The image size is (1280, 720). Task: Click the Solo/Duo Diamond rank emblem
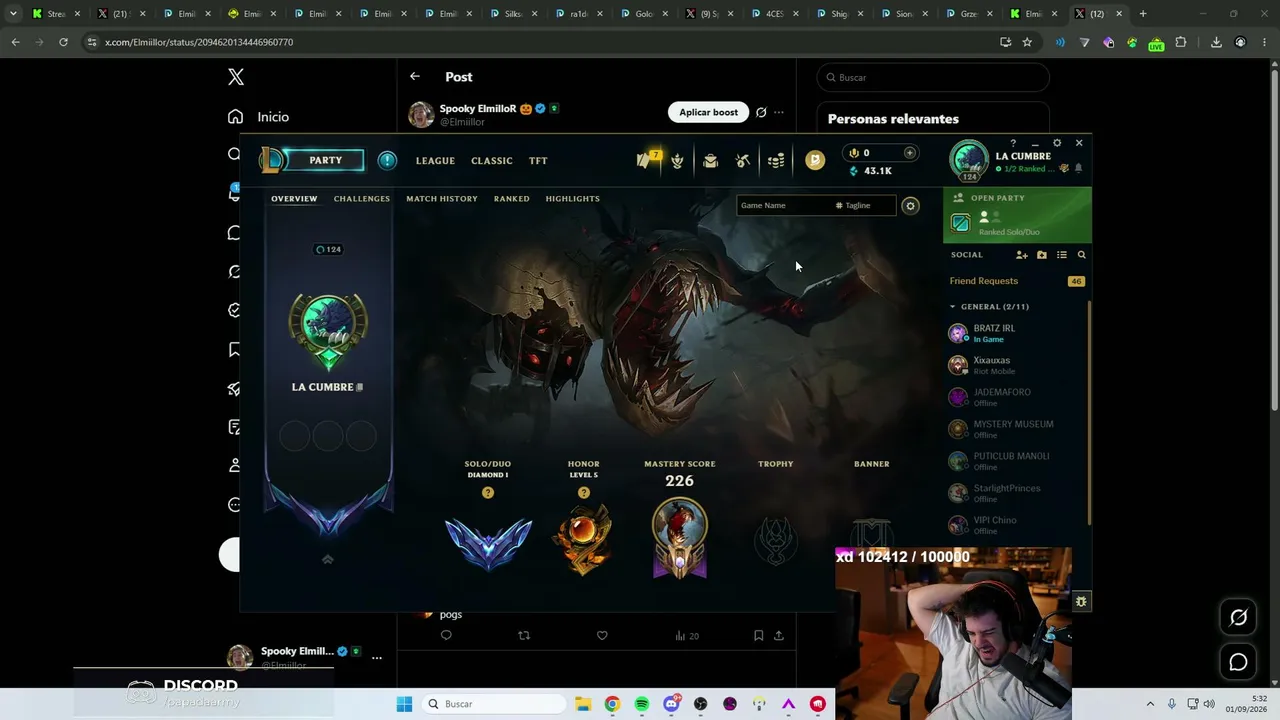488,543
